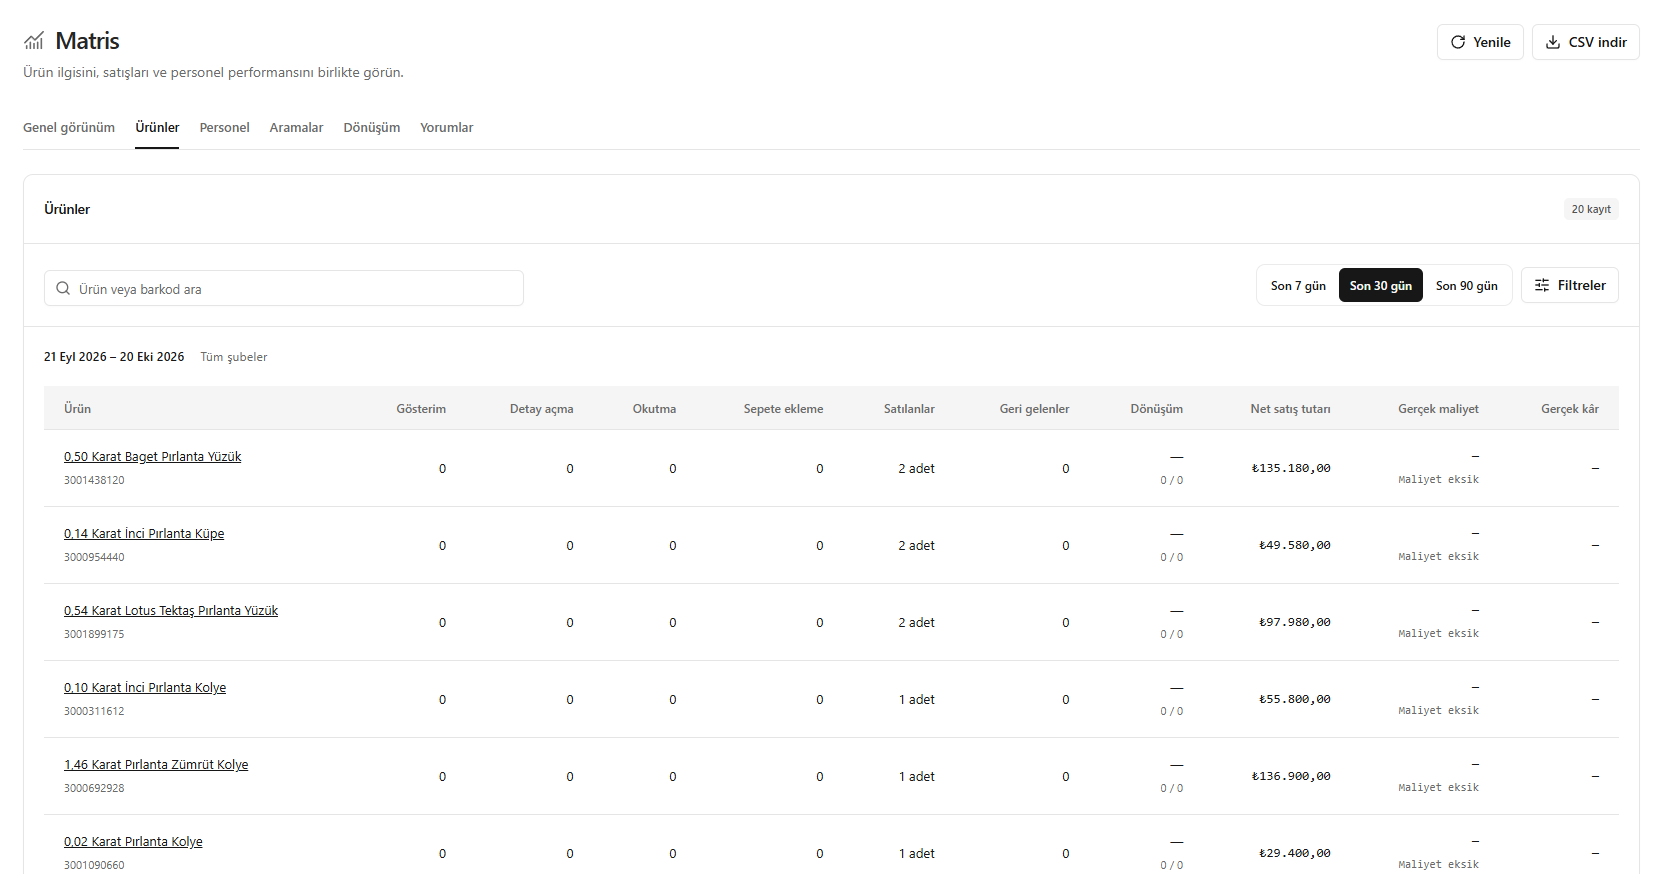Click the Gerçek maliyet column header
Screen dimensions: 1657x874
[x=1438, y=408]
